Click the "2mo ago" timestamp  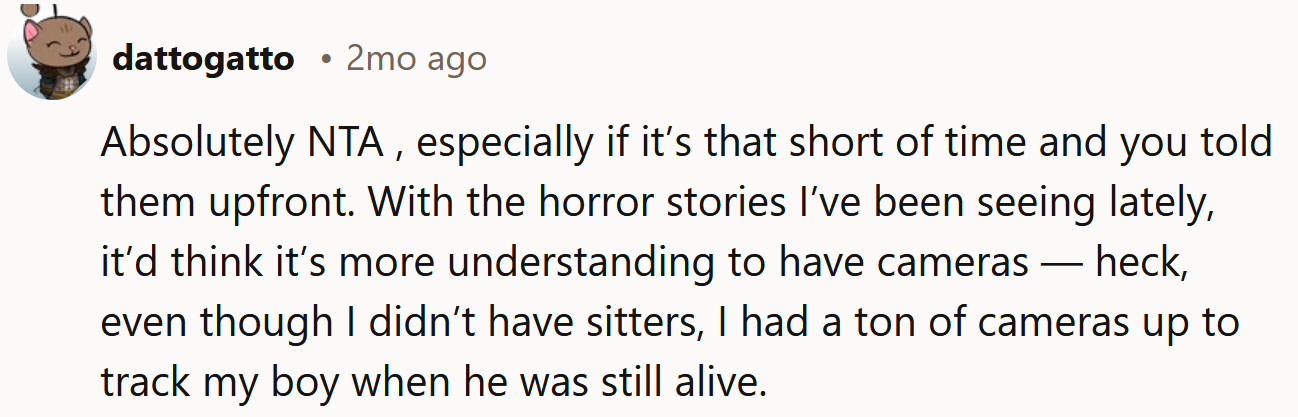coord(416,59)
